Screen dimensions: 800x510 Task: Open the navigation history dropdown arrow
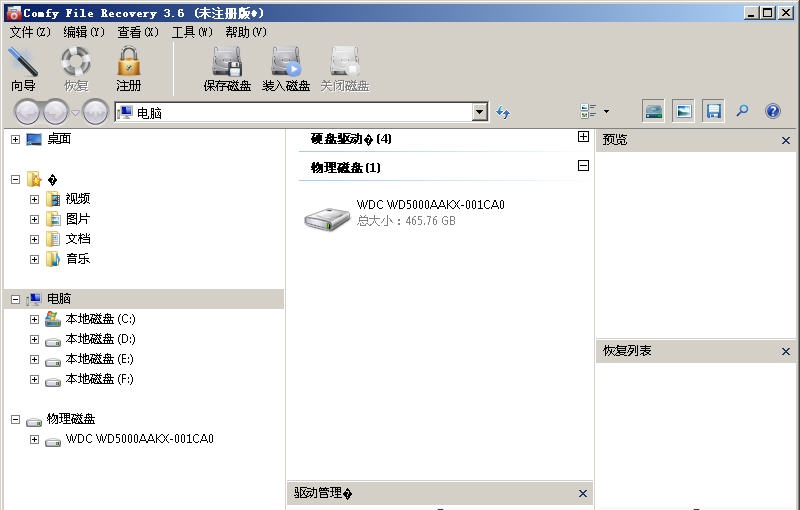pos(75,112)
